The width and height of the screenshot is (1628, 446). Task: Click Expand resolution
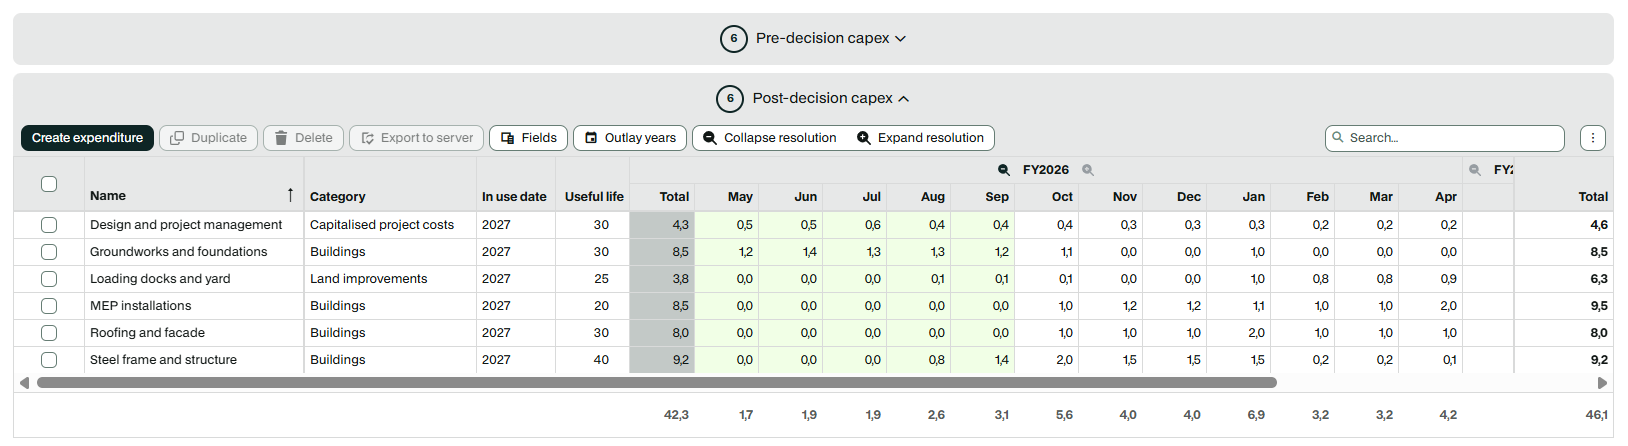920,138
